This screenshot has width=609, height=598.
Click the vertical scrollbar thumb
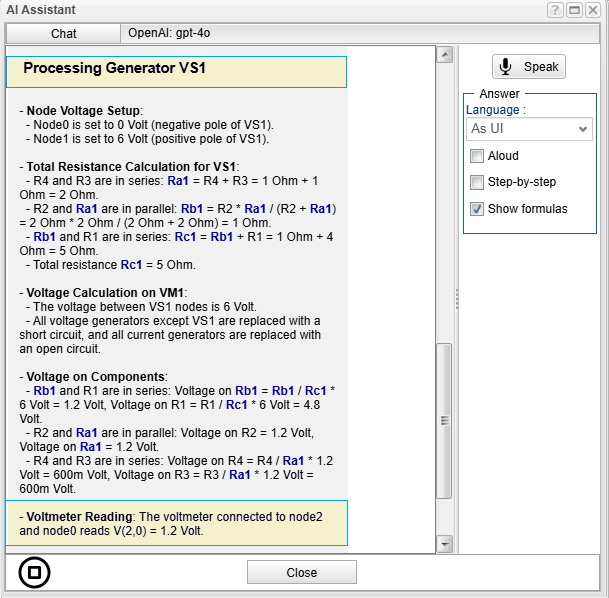445,421
